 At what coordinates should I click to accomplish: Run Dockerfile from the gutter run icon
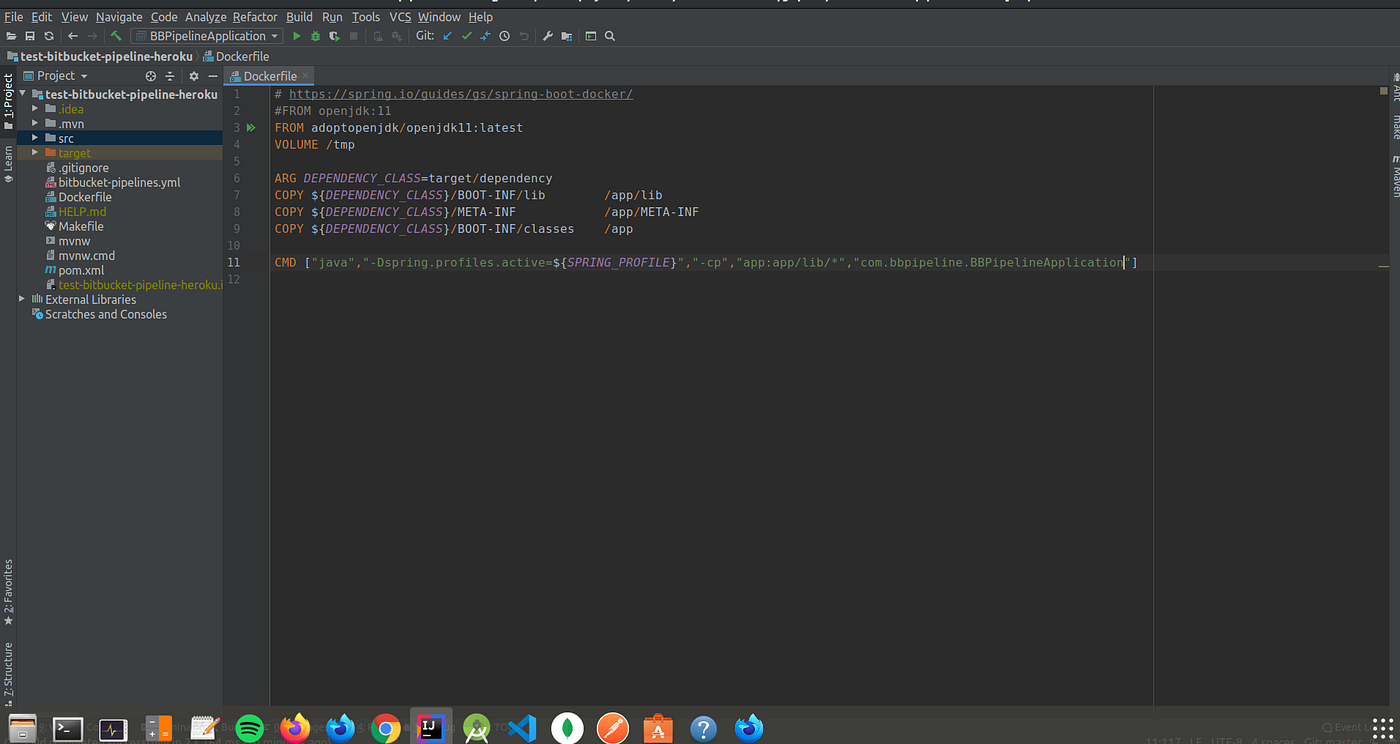(251, 127)
